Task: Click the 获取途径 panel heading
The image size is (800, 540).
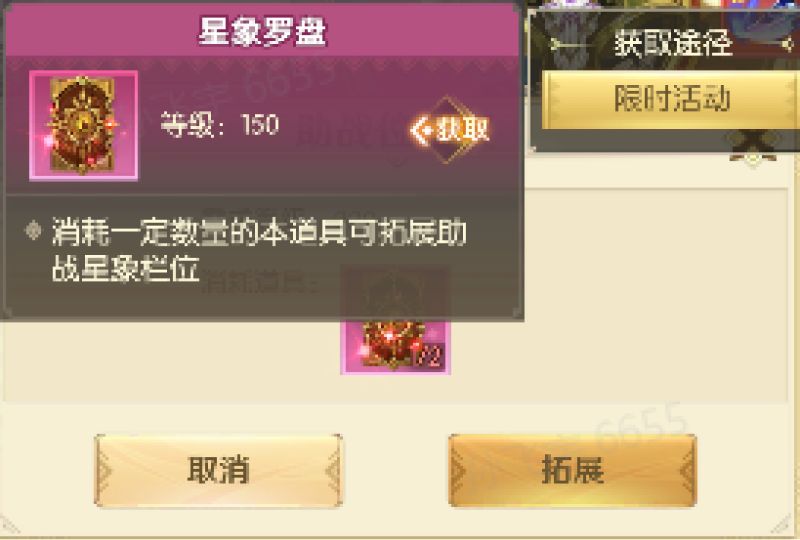Action: point(673,44)
